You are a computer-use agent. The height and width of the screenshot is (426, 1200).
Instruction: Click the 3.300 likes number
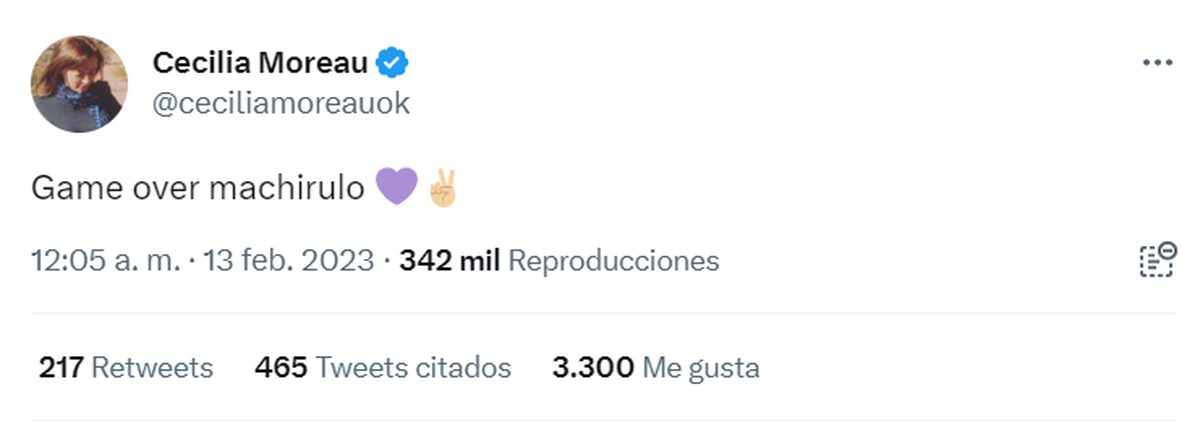(x=592, y=368)
